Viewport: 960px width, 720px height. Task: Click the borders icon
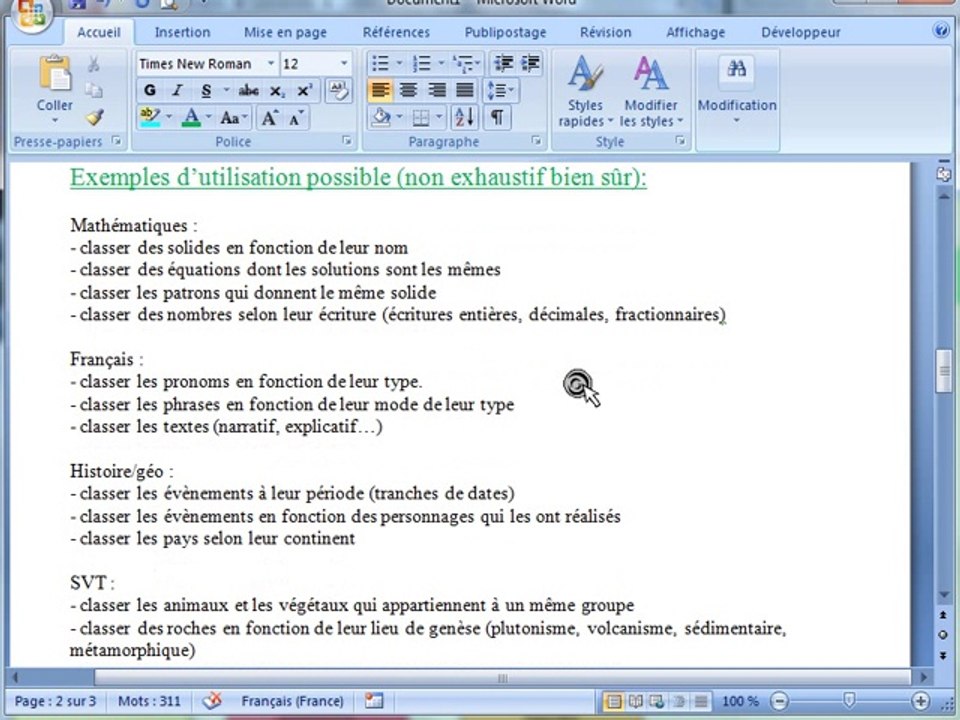tap(421, 117)
